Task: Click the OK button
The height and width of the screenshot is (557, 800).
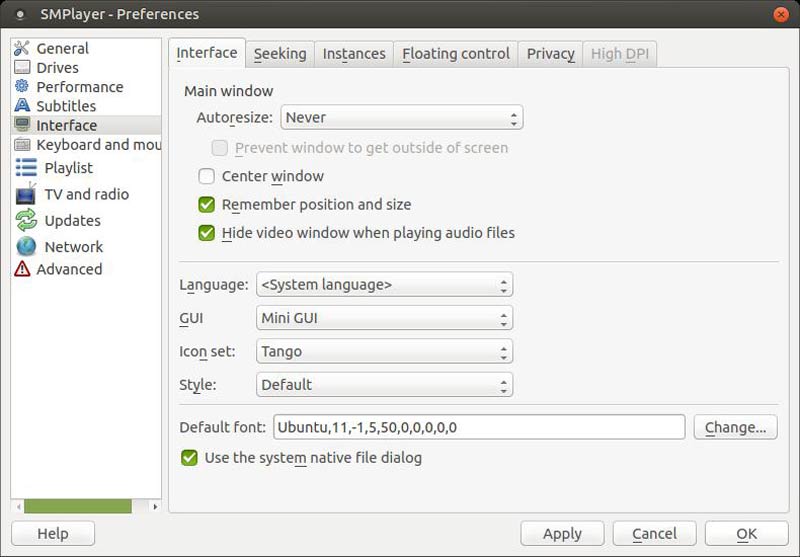Action: (x=746, y=534)
